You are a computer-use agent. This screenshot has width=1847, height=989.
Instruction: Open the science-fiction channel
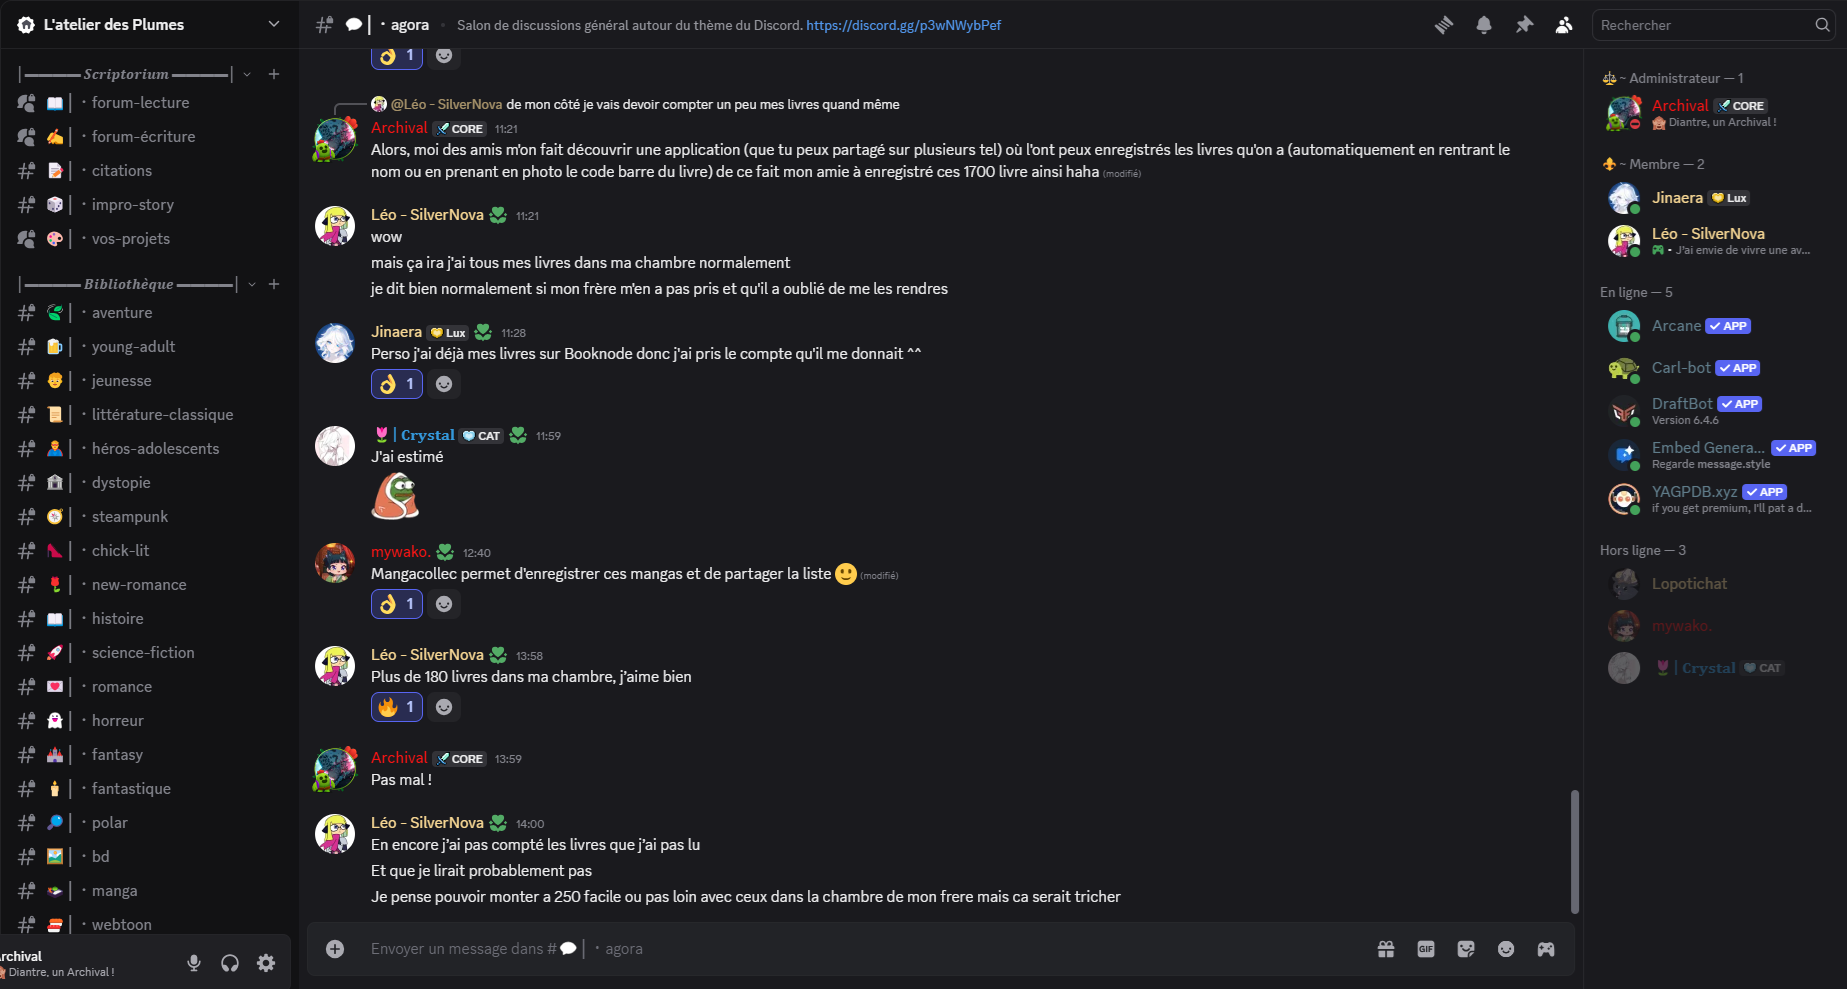point(143,653)
